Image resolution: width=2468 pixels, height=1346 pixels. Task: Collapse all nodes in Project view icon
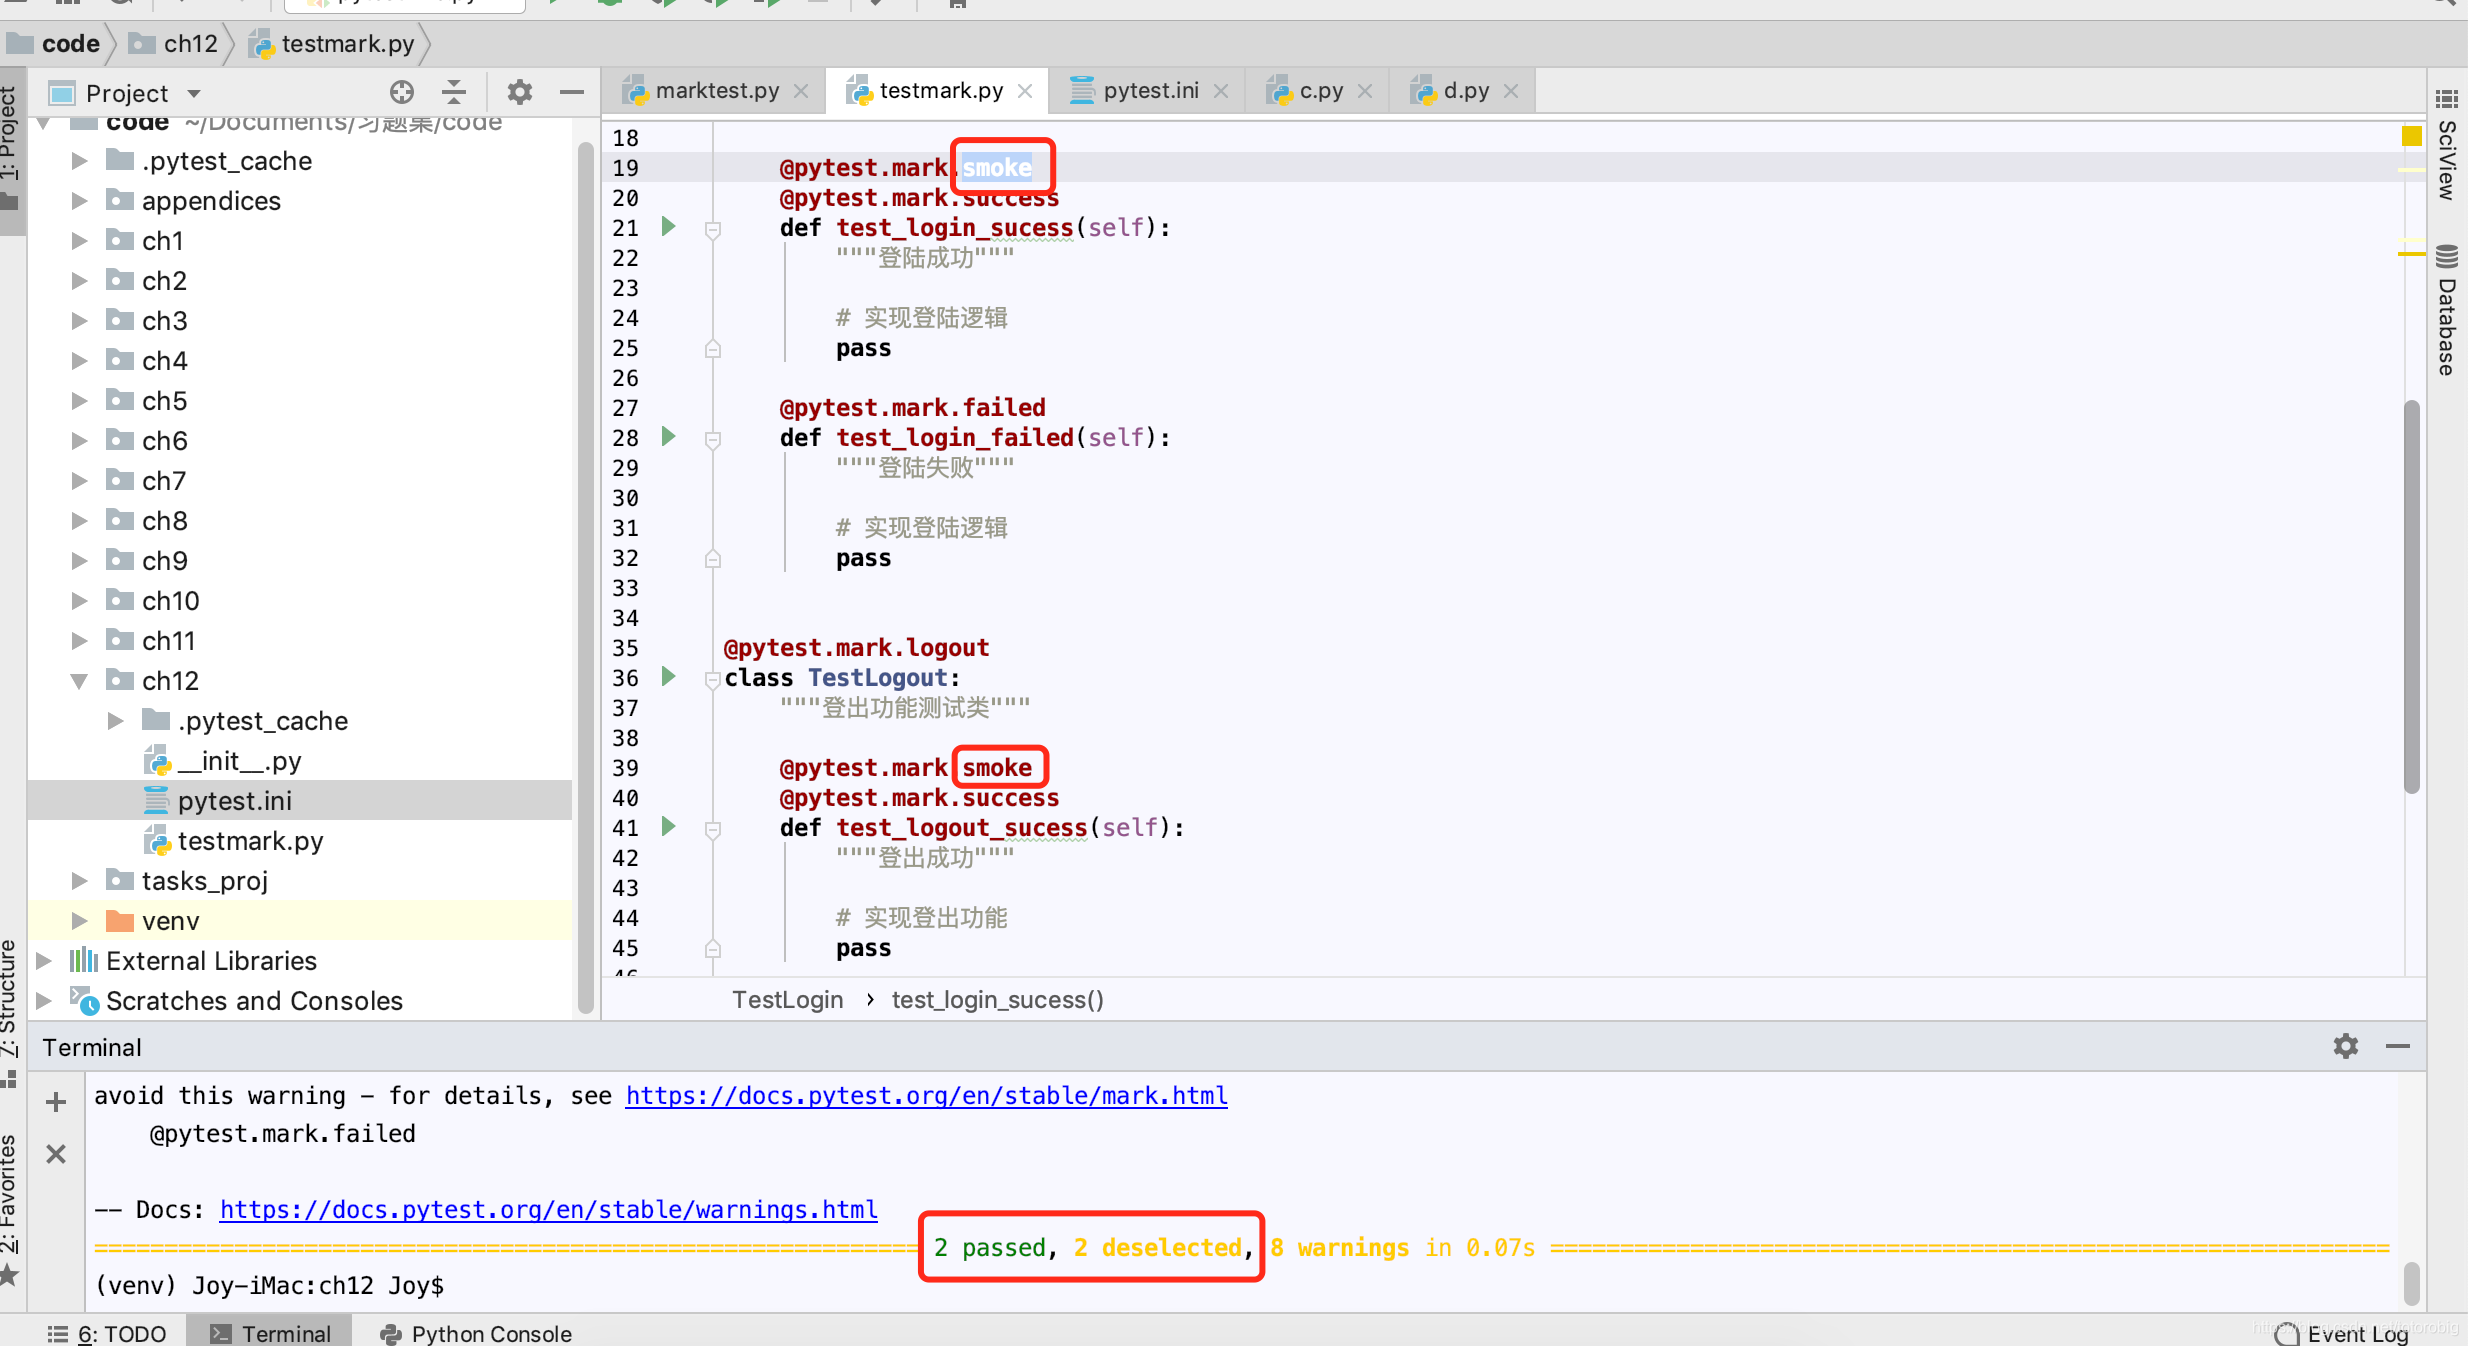pyautogui.click(x=454, y=91)
